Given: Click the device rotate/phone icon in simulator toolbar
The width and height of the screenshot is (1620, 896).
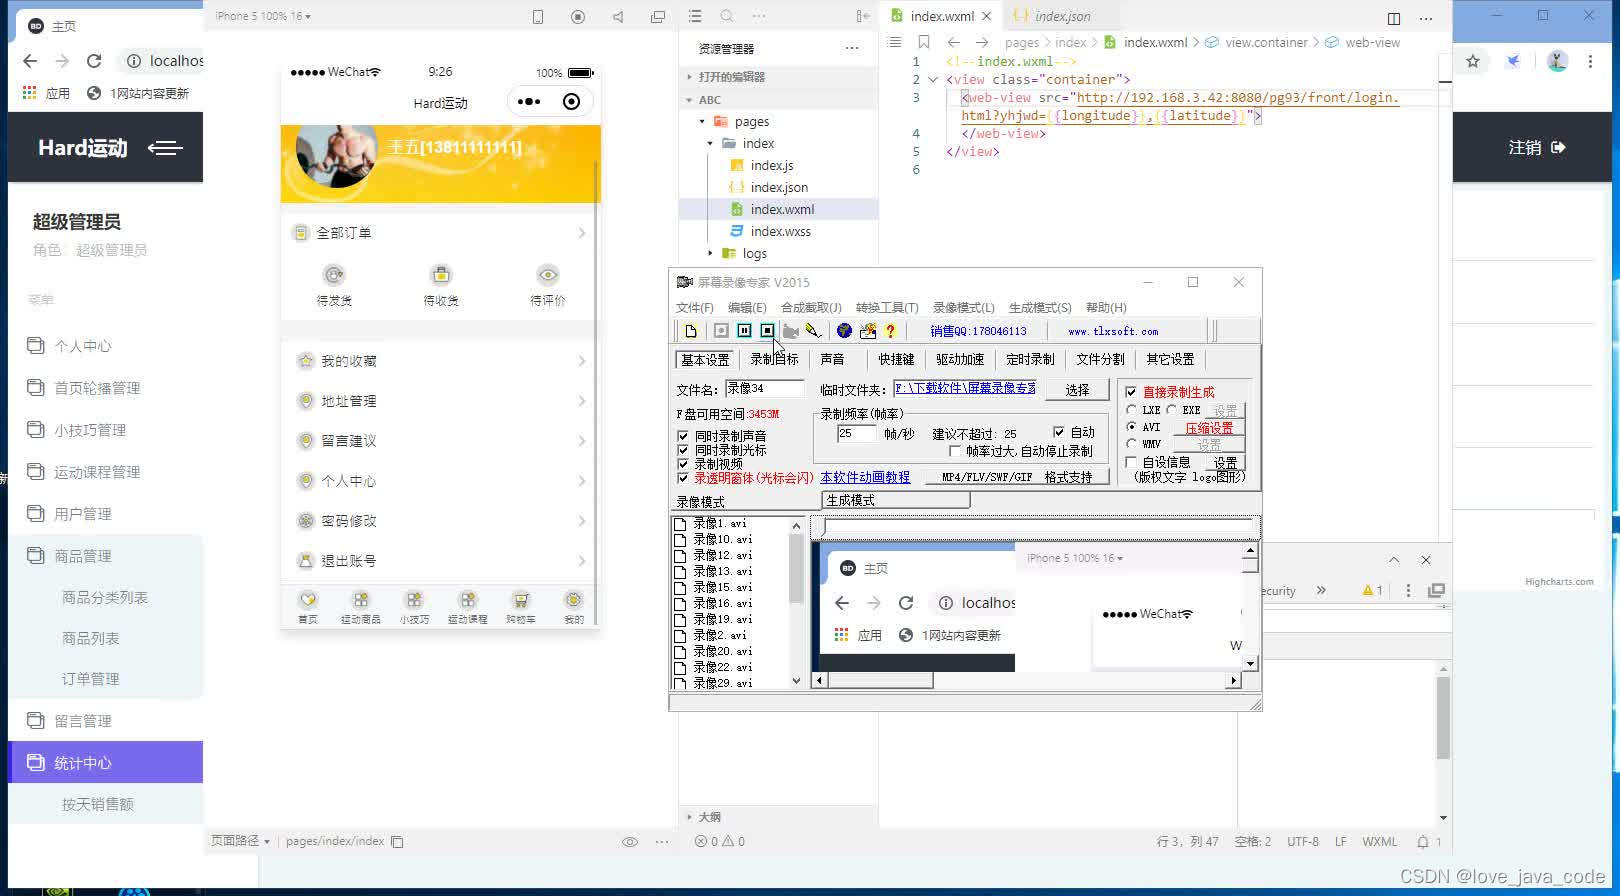Looking at the screenshot, I should click(x=538, y=17).
